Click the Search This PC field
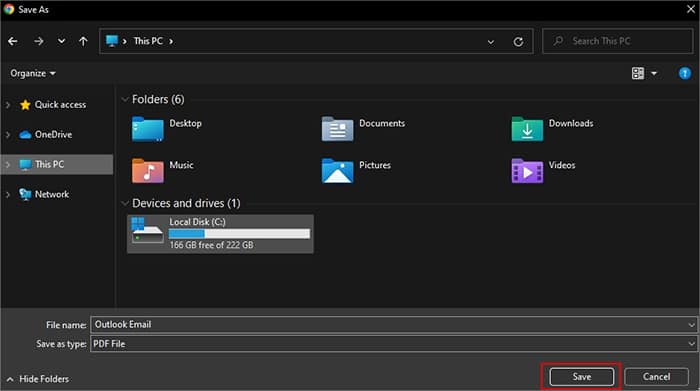The image size is (700, 391). (617, 41)
